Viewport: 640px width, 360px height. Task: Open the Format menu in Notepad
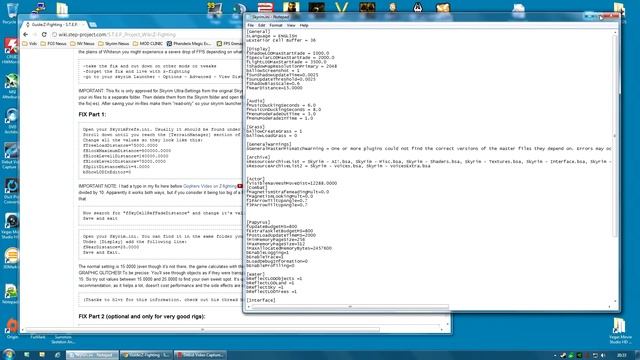[x=276, y=25]
